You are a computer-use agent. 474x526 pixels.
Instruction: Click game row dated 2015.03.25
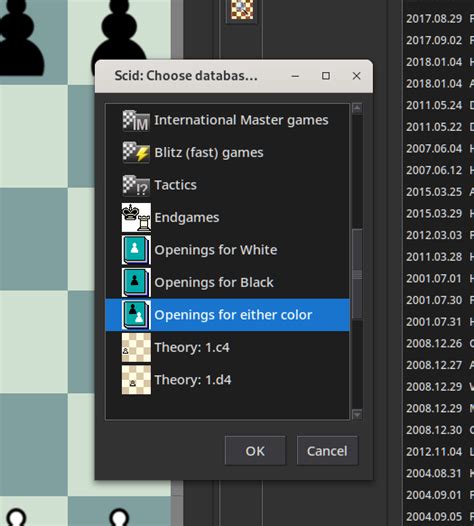point(439,192)
